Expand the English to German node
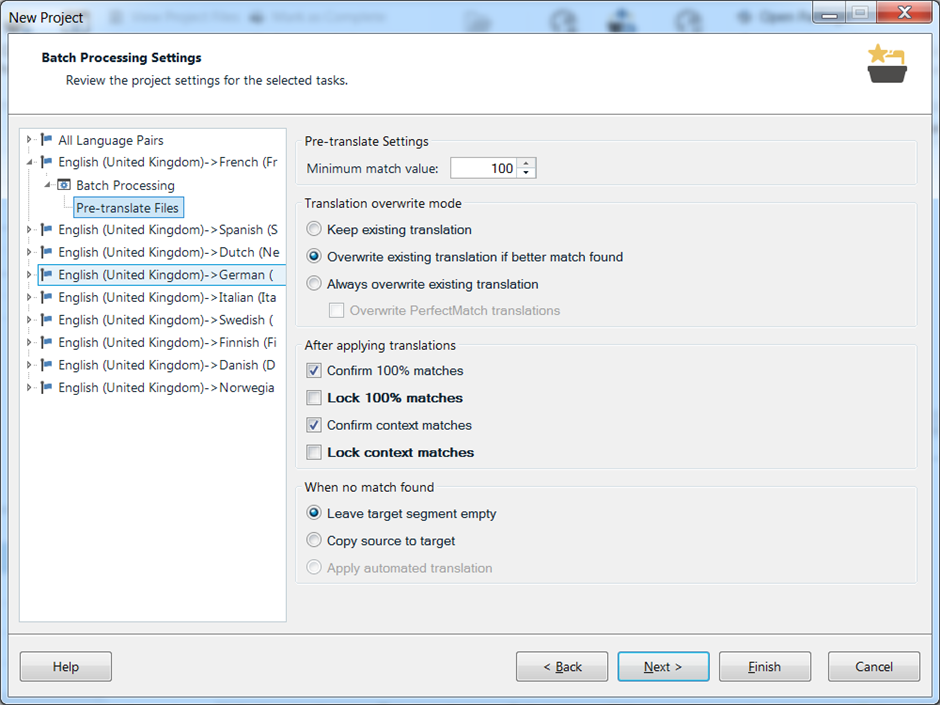This screenshot has width=940, height=705. click(29, 275)
